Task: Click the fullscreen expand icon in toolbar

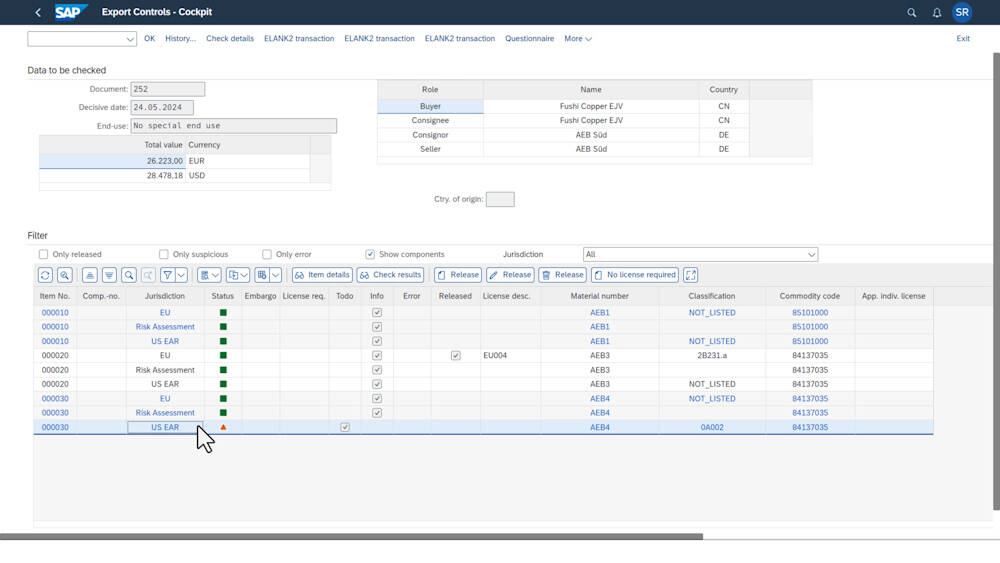Action: pos(690,275)
